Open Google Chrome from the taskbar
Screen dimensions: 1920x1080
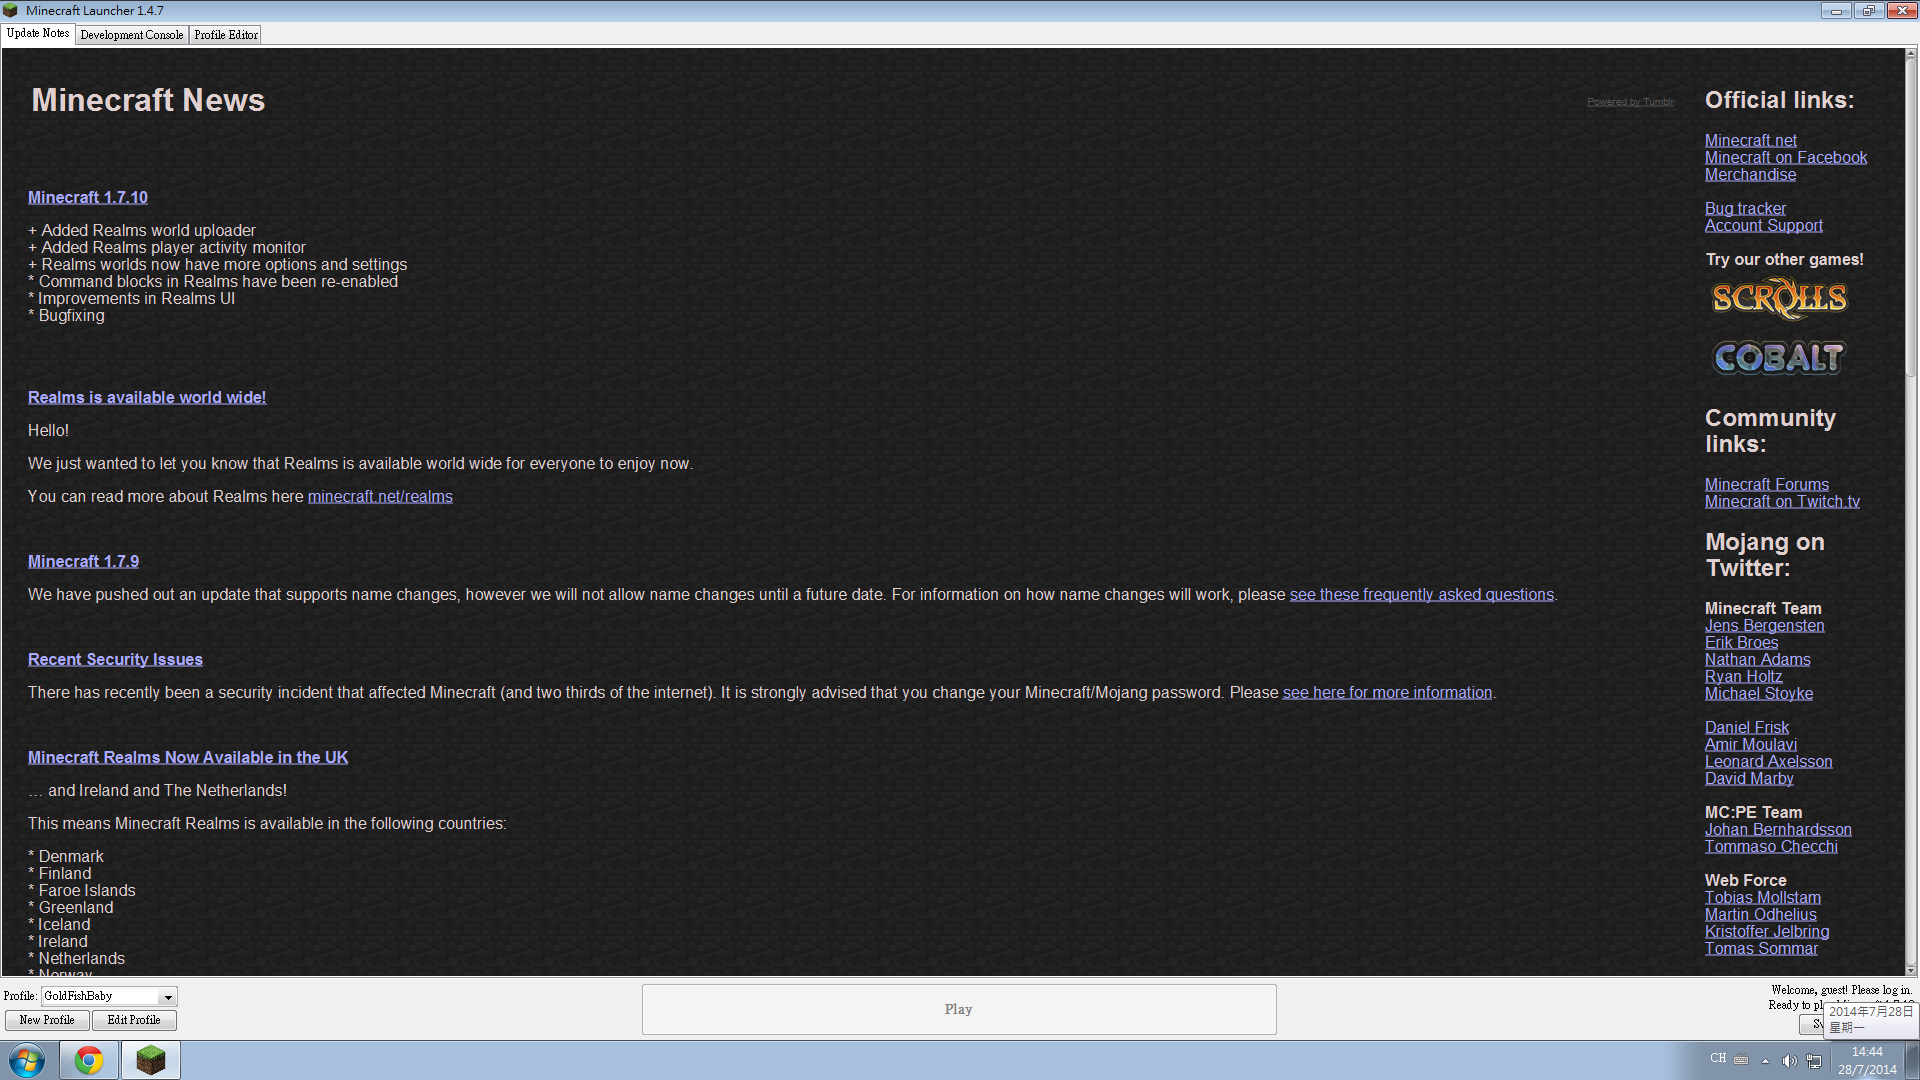click(x=89, y=1060)
